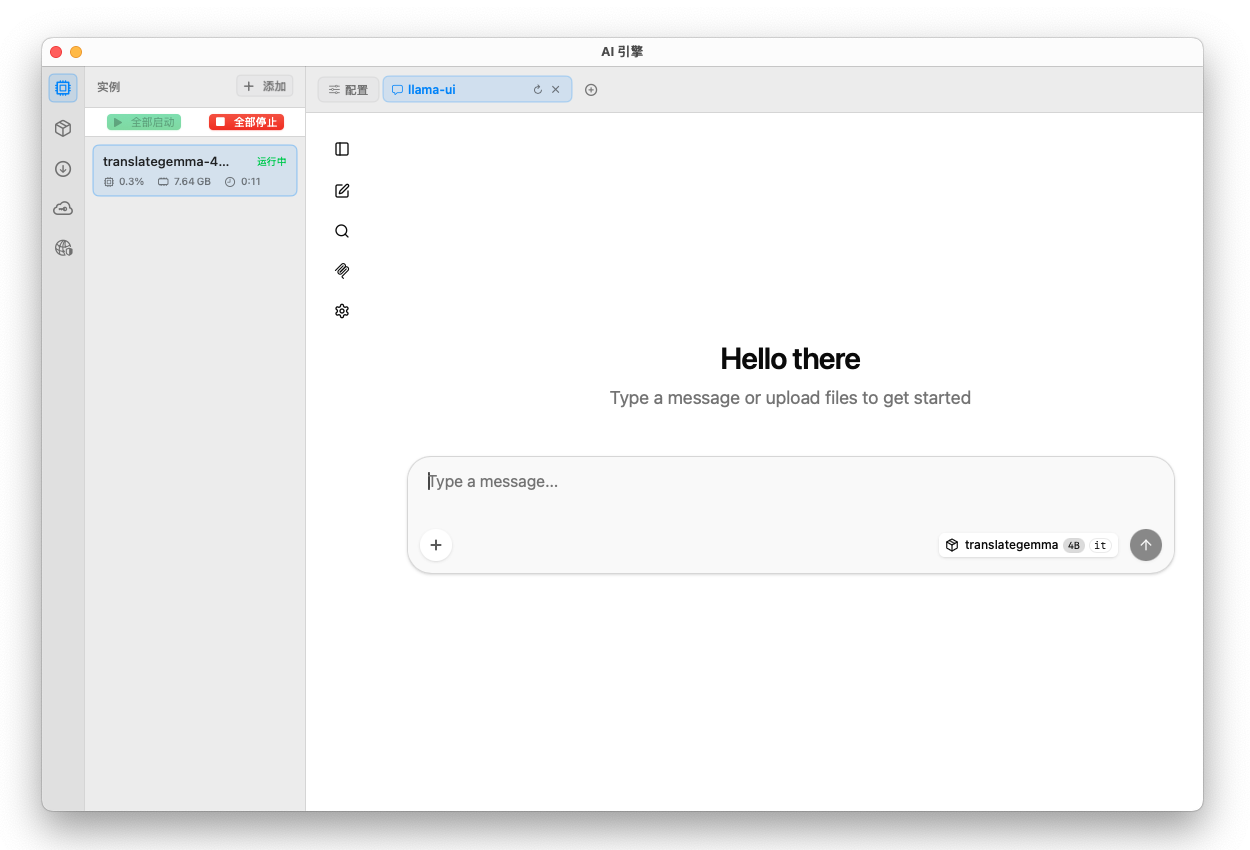
Task: Open the translategemma model selector
Action: click(x=1027, y=545)
